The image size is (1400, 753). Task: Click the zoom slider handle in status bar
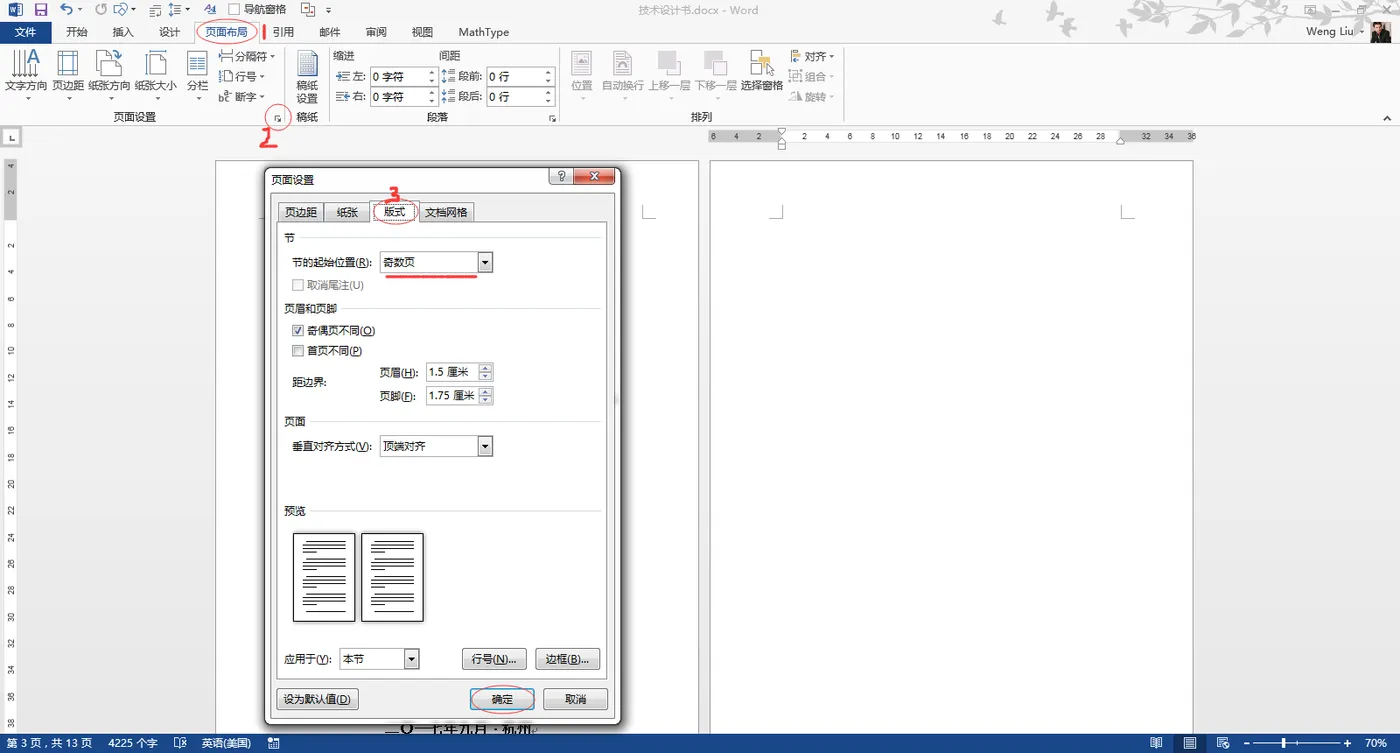(1283, 743)
